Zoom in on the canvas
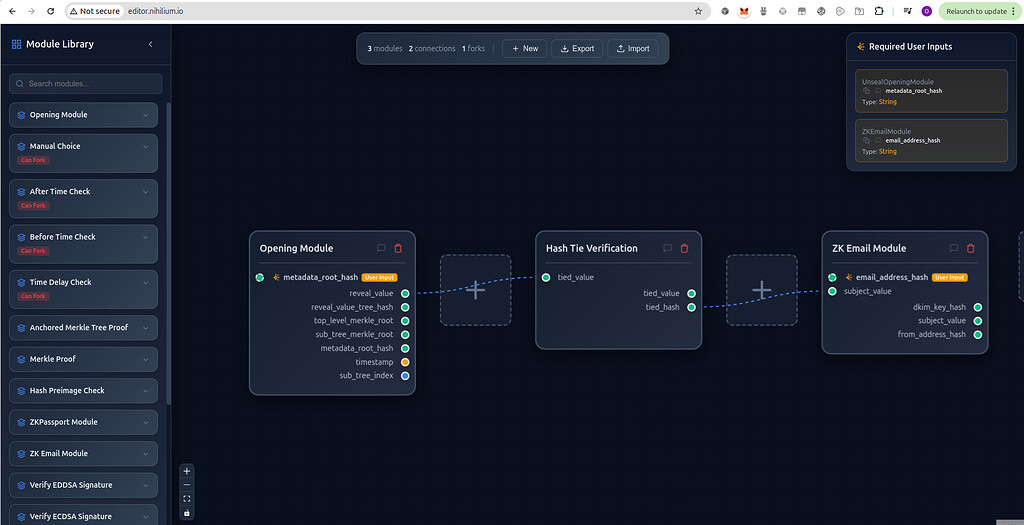Viewport: 1024px width, 525px height. pos(187,471)
